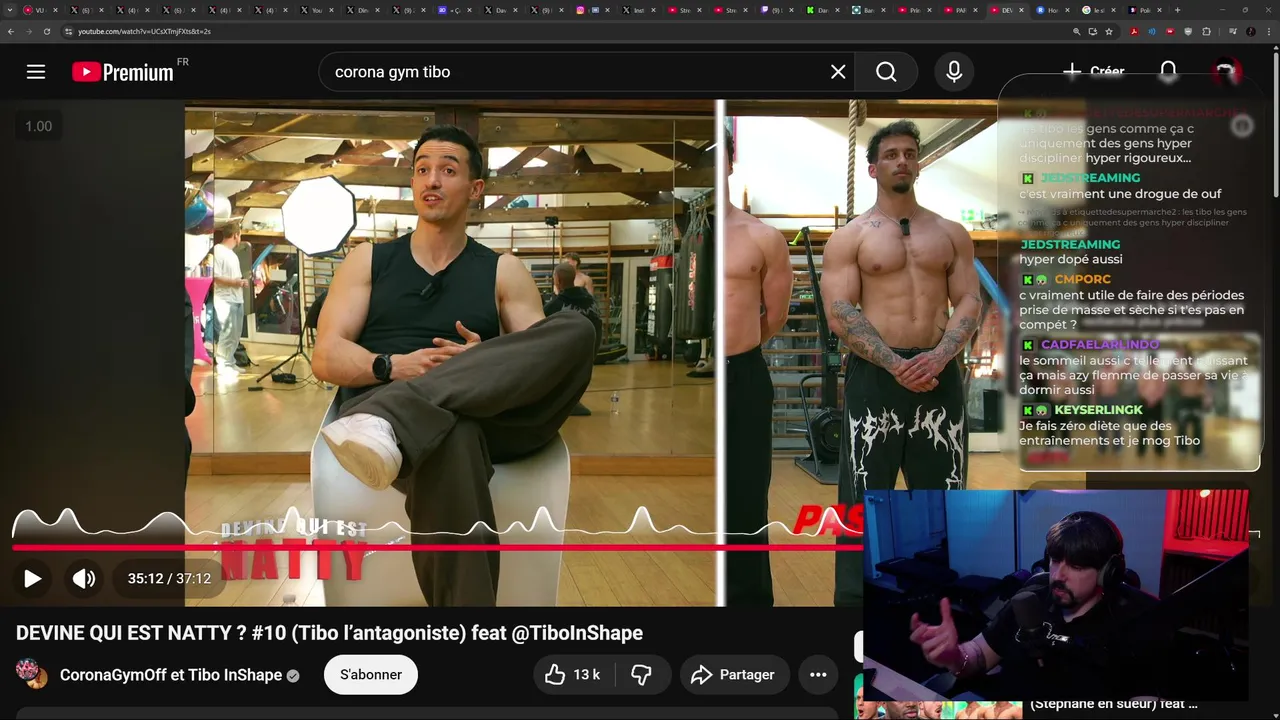Go back in browser history

(x=10, y=31)
